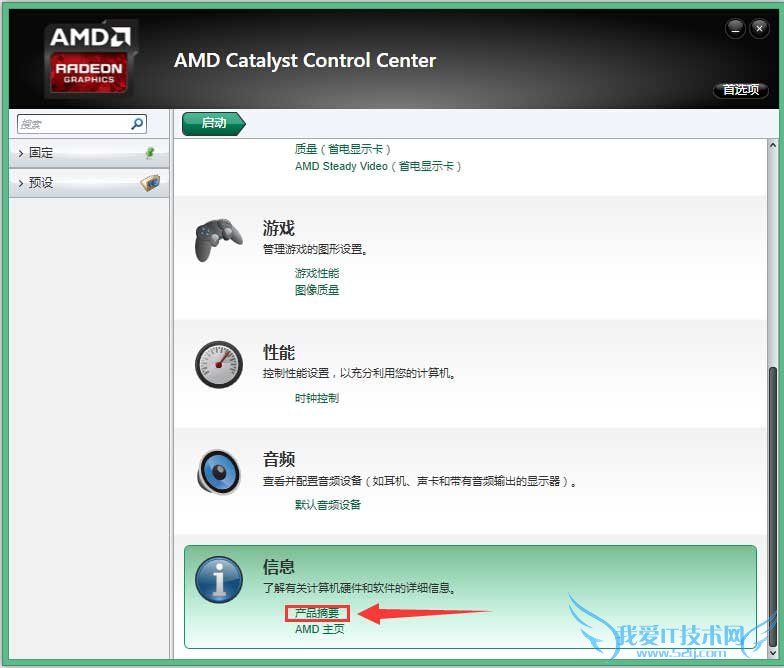Open the speaker icon for 音频
Screen dimensions: 784x668
tap(218, 472)
